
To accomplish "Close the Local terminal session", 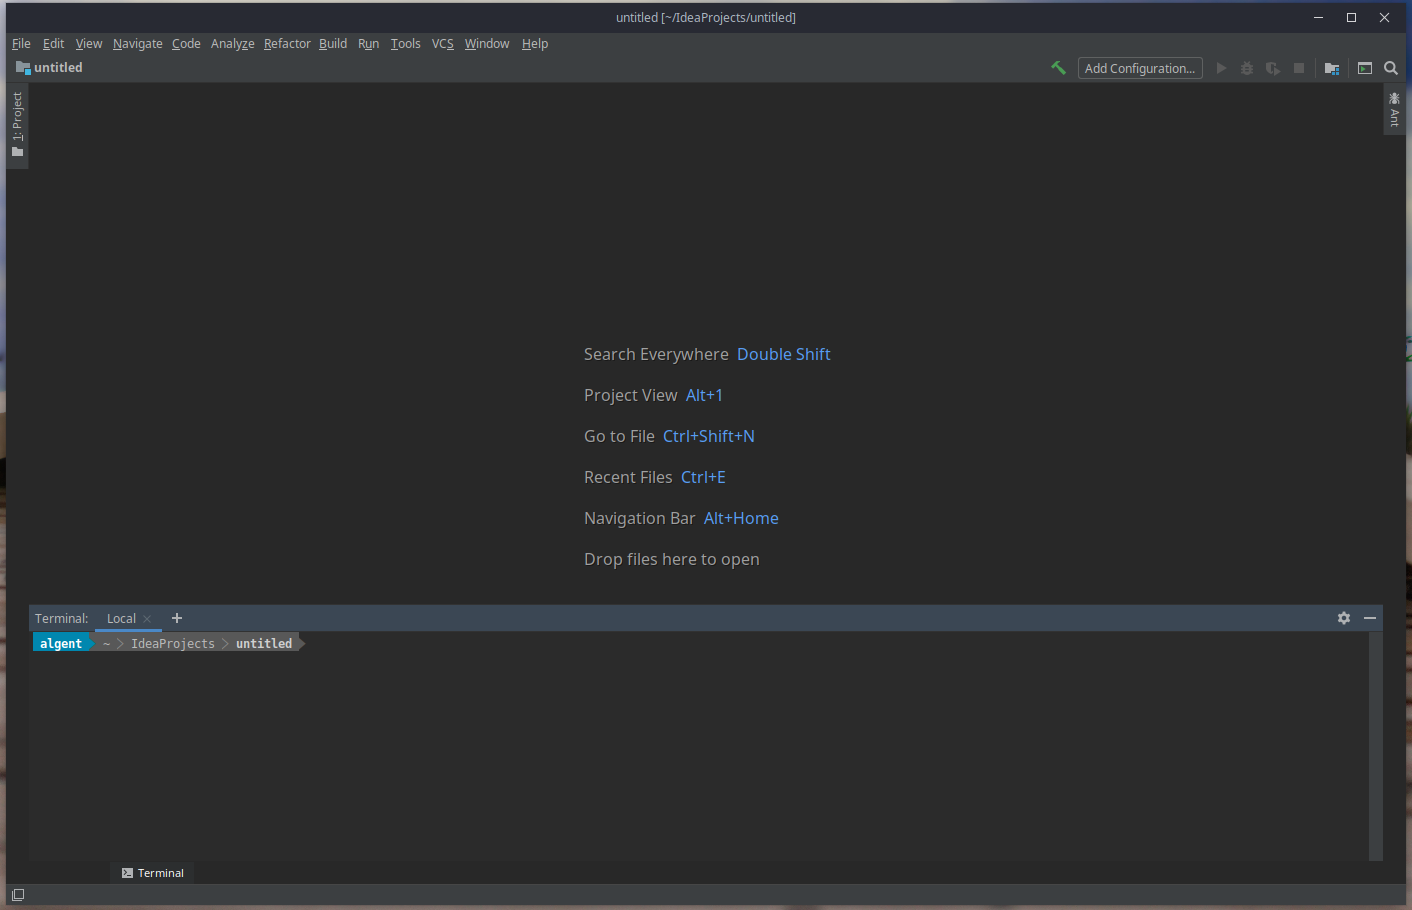I will click(146, 618).
